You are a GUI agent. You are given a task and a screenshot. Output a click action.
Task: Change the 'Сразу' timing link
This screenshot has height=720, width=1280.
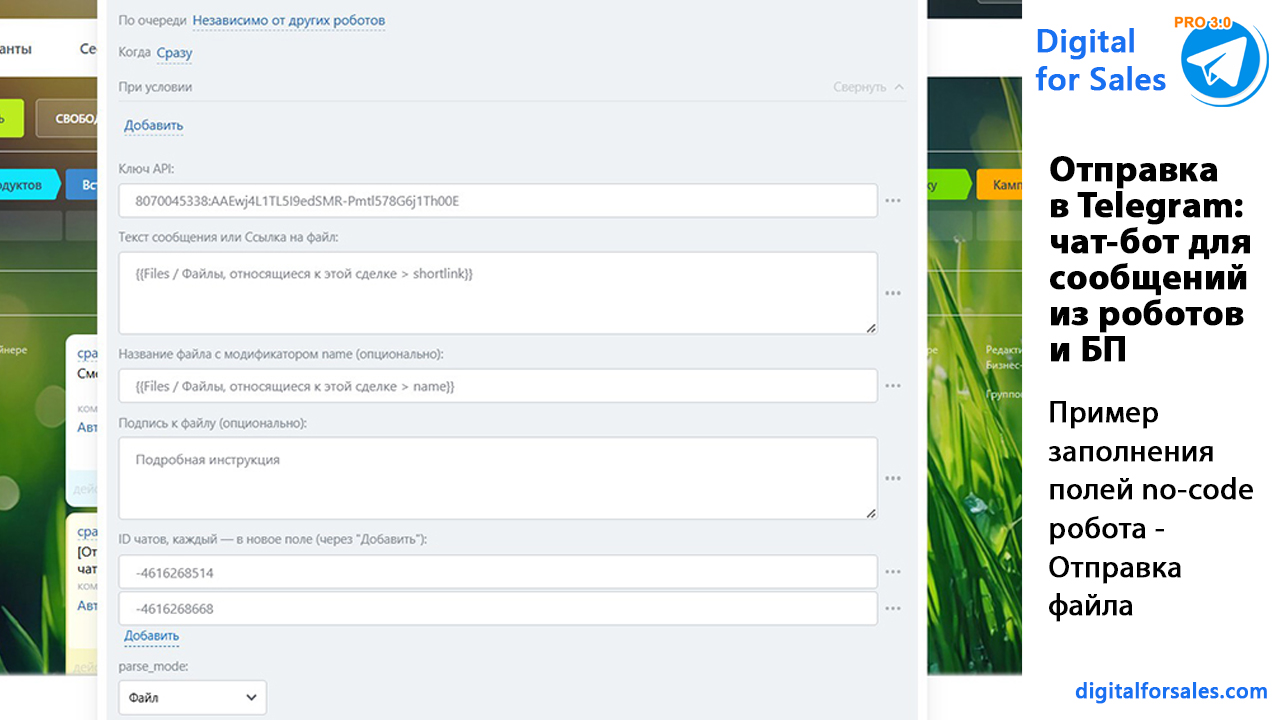[x=175, y=52]
